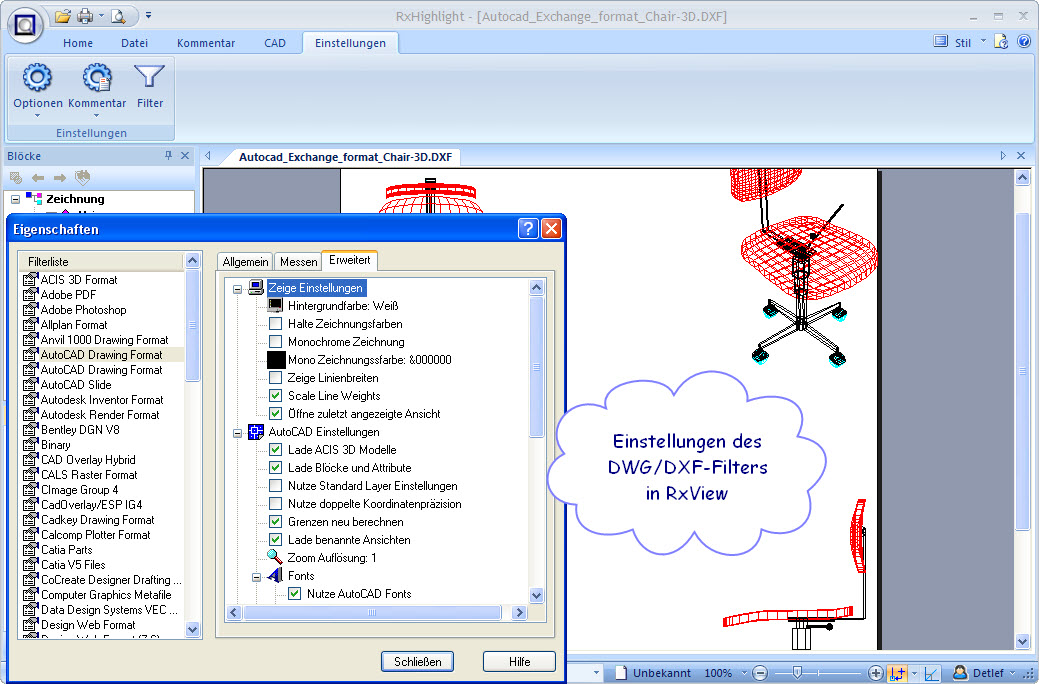The height and width of the screenshot is (684, 1039).
Task: Toggle Lade Blöcke und Attribute checkbox
Action: (x=276, y=467)
